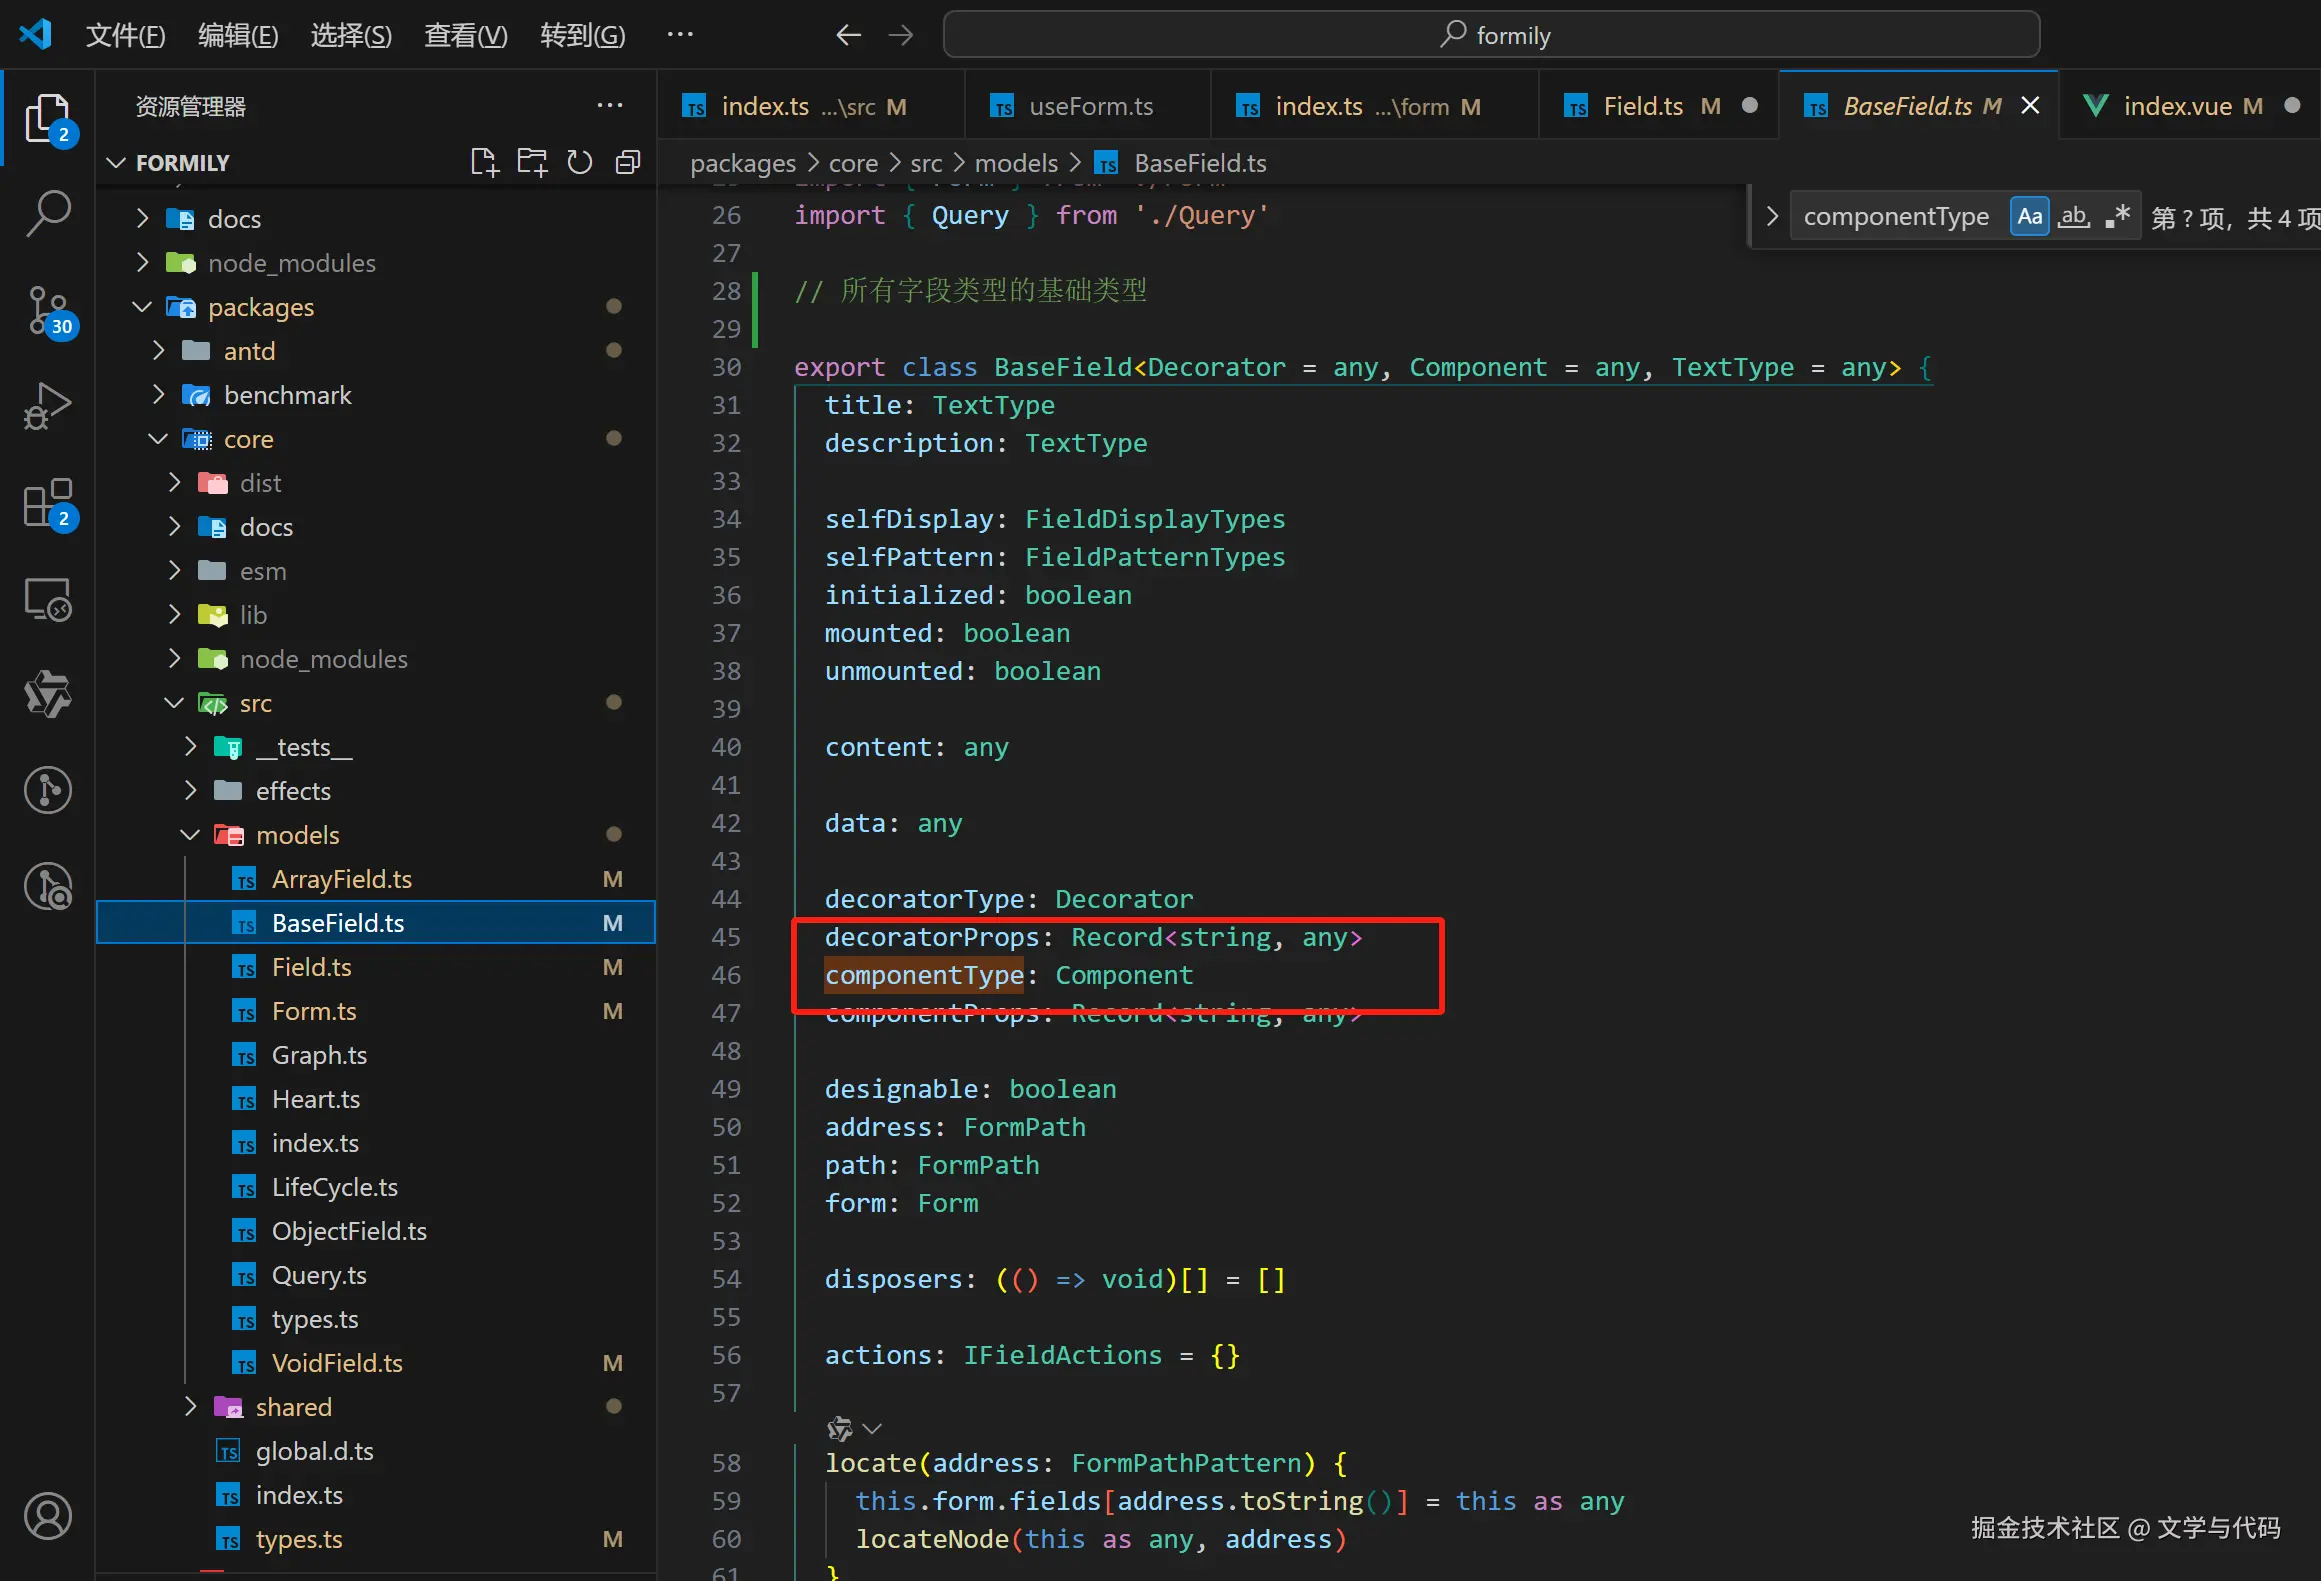This screenshot has height=1581, width=2321.
Task: Click the New File icon in explorer
Action: tap(484, 162)
